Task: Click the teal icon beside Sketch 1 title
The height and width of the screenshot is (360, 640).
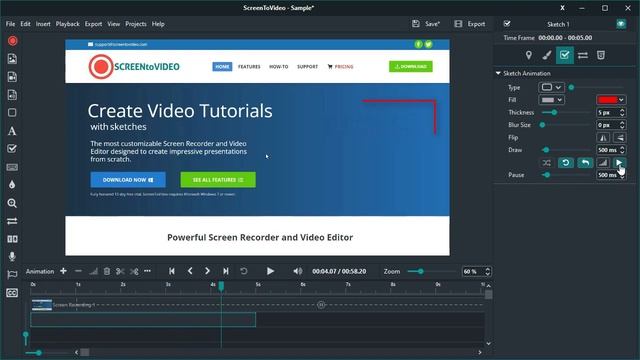Action: coord(621,24)
